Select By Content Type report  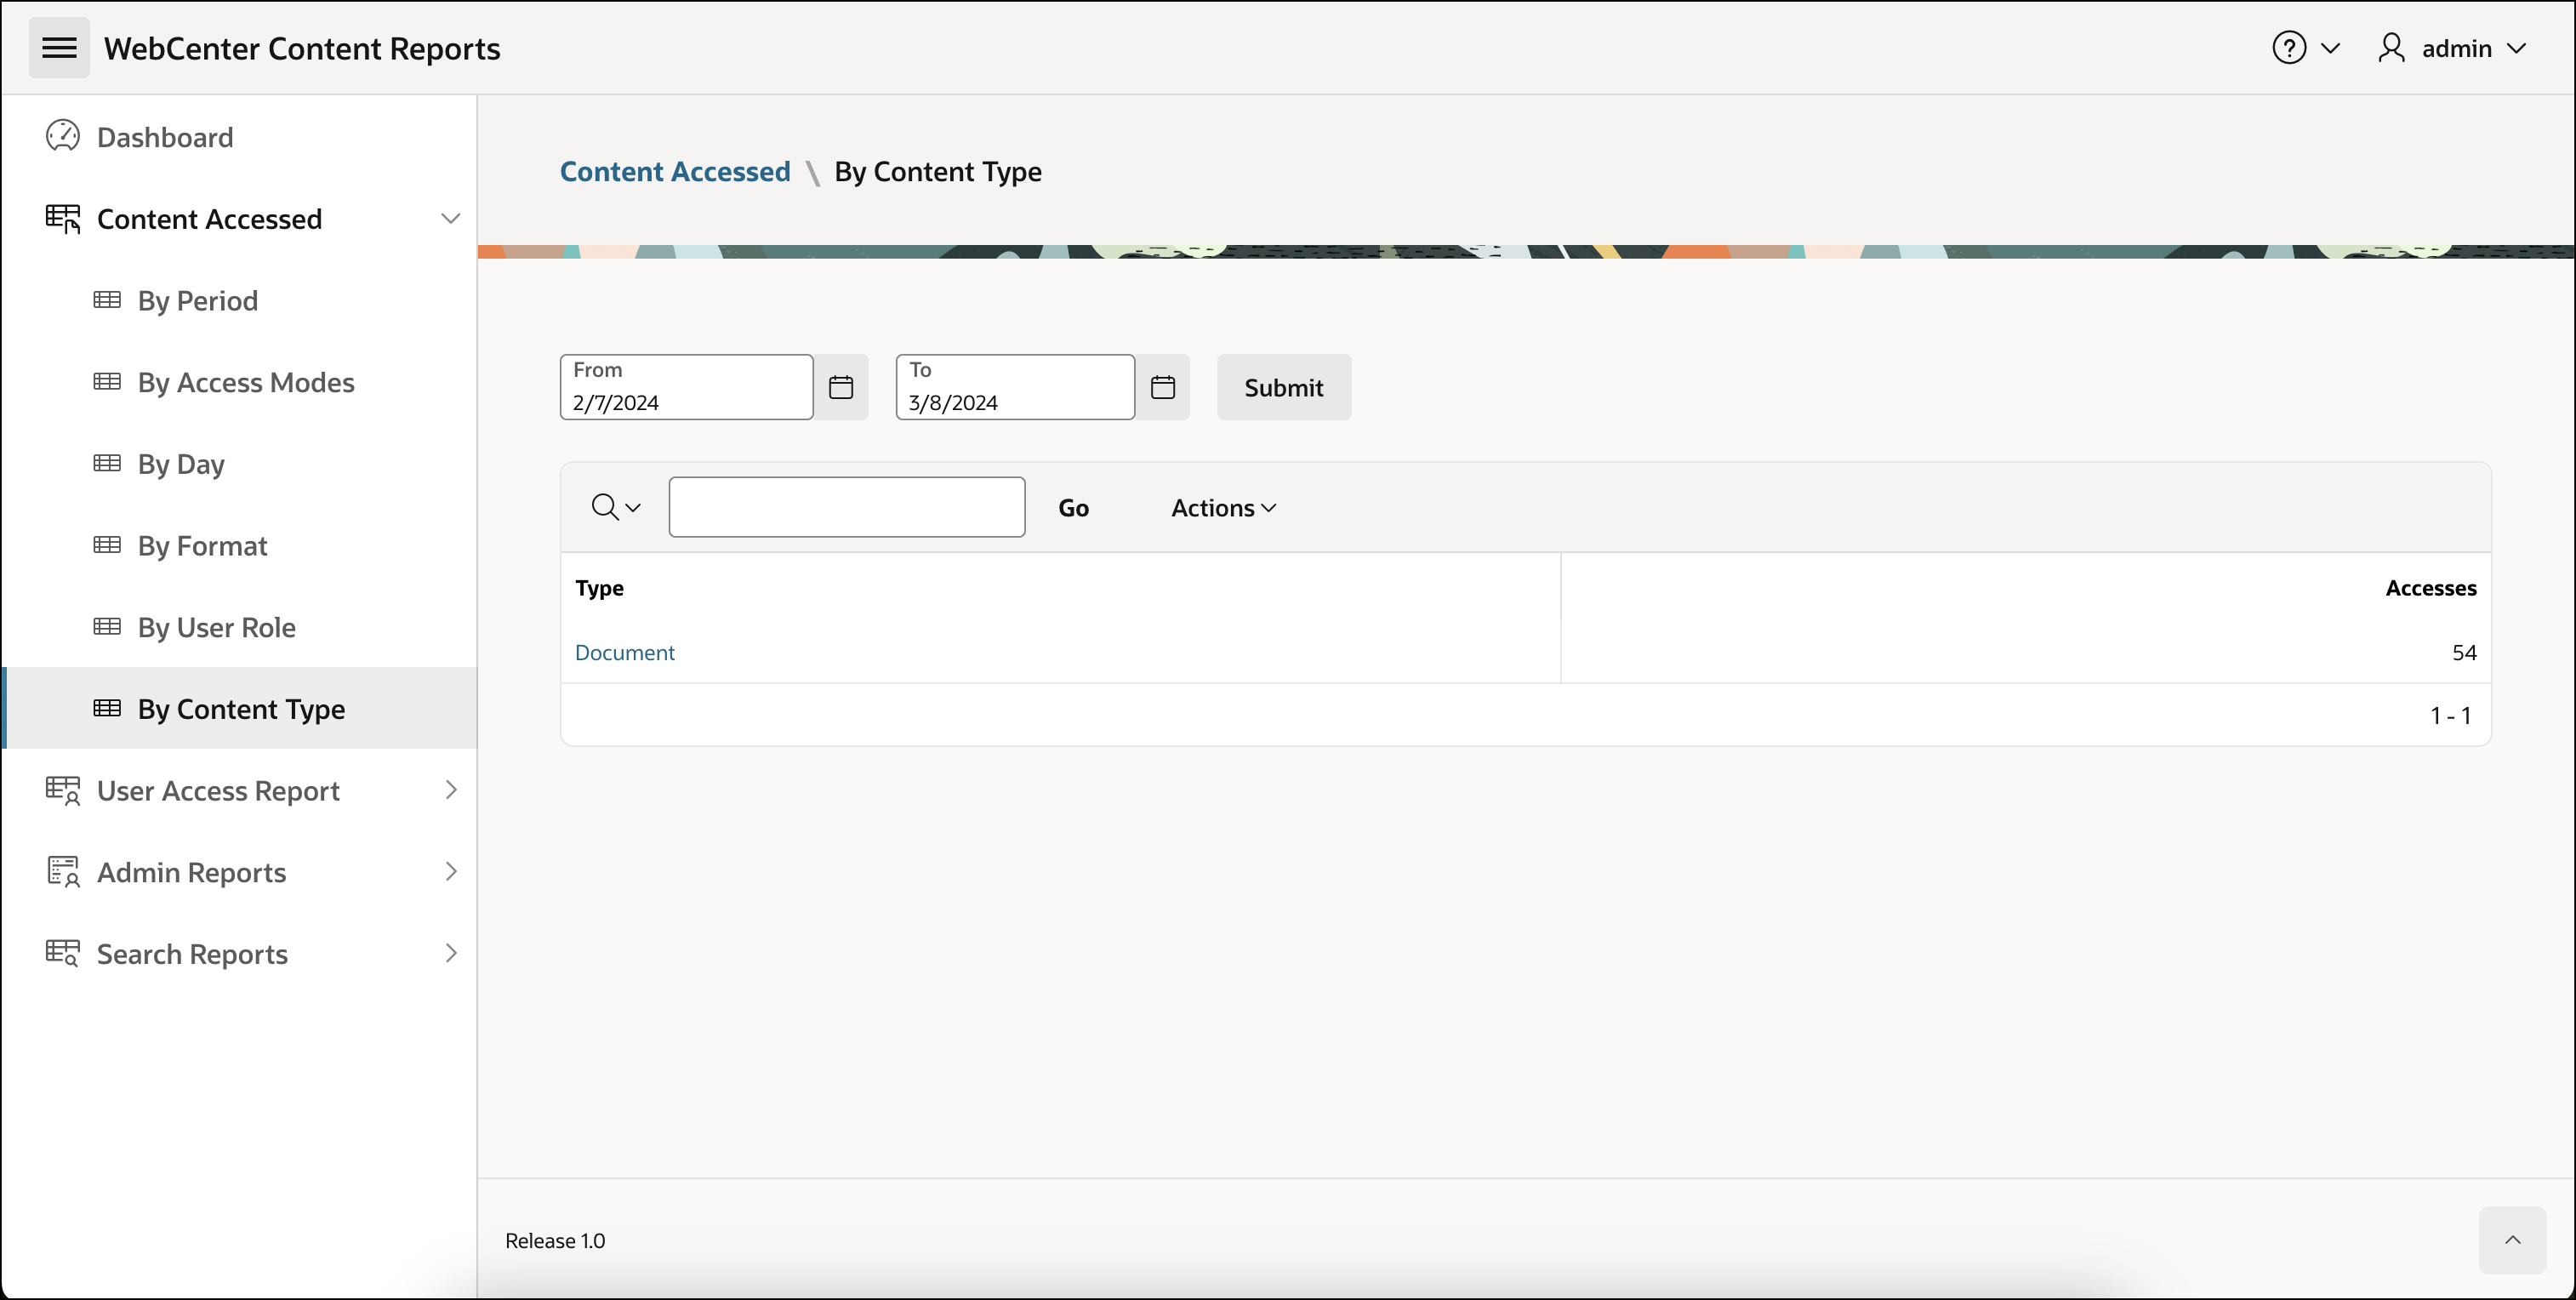pyautogui.click(x=240, y=708)
